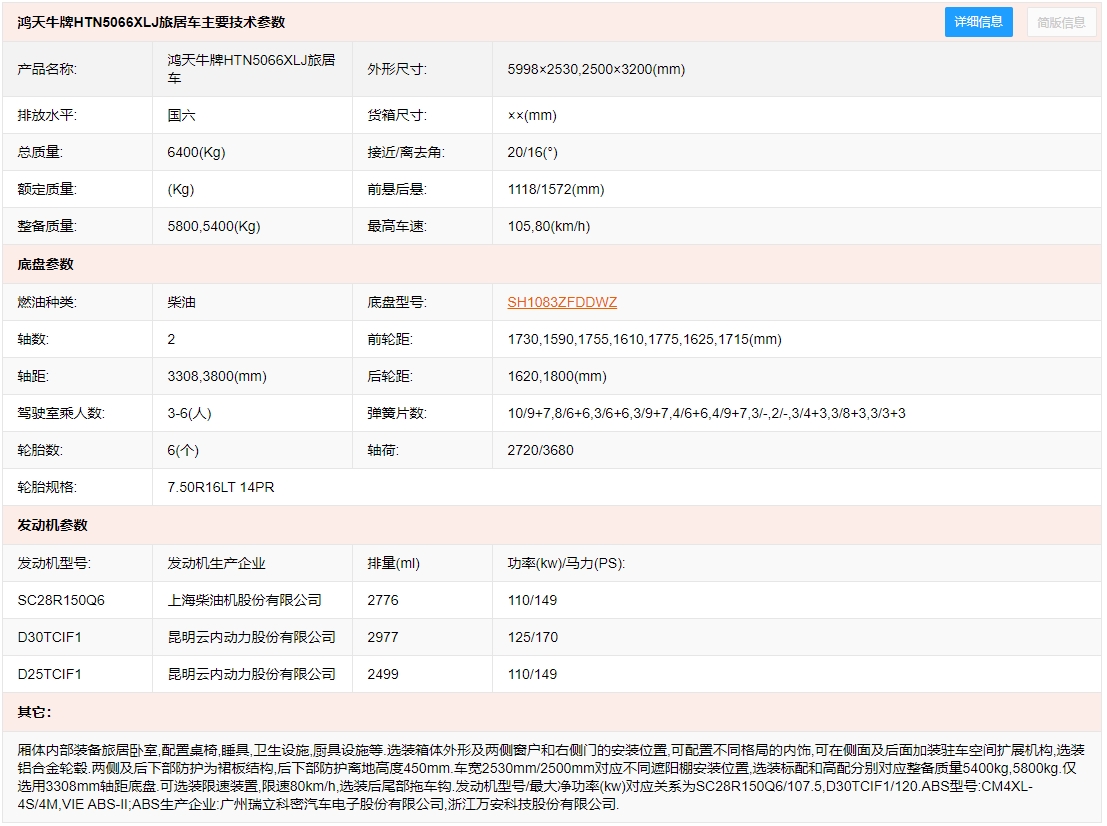Click the 额定质量 label
This screenshot has height=826, width=1107.
coord(47,189)
